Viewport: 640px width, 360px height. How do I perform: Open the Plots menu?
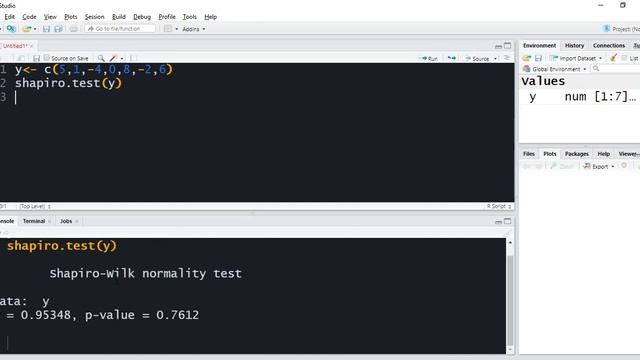coord(71,17)
